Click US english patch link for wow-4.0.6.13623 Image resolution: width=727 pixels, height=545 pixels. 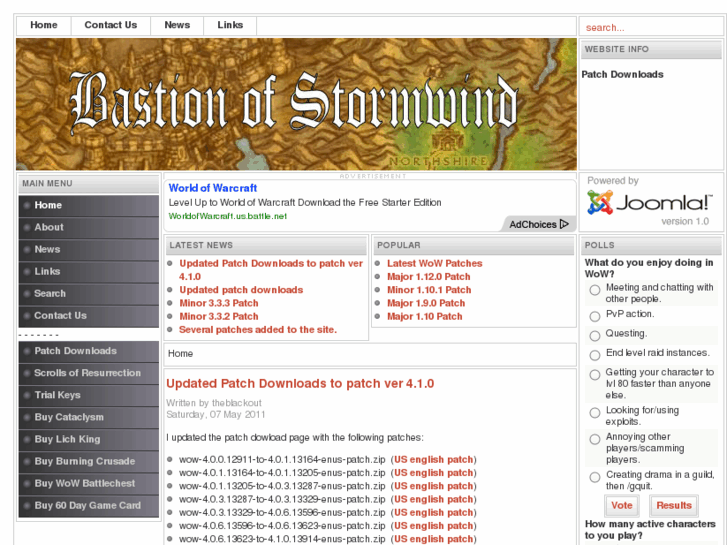[x=434, y=539]
